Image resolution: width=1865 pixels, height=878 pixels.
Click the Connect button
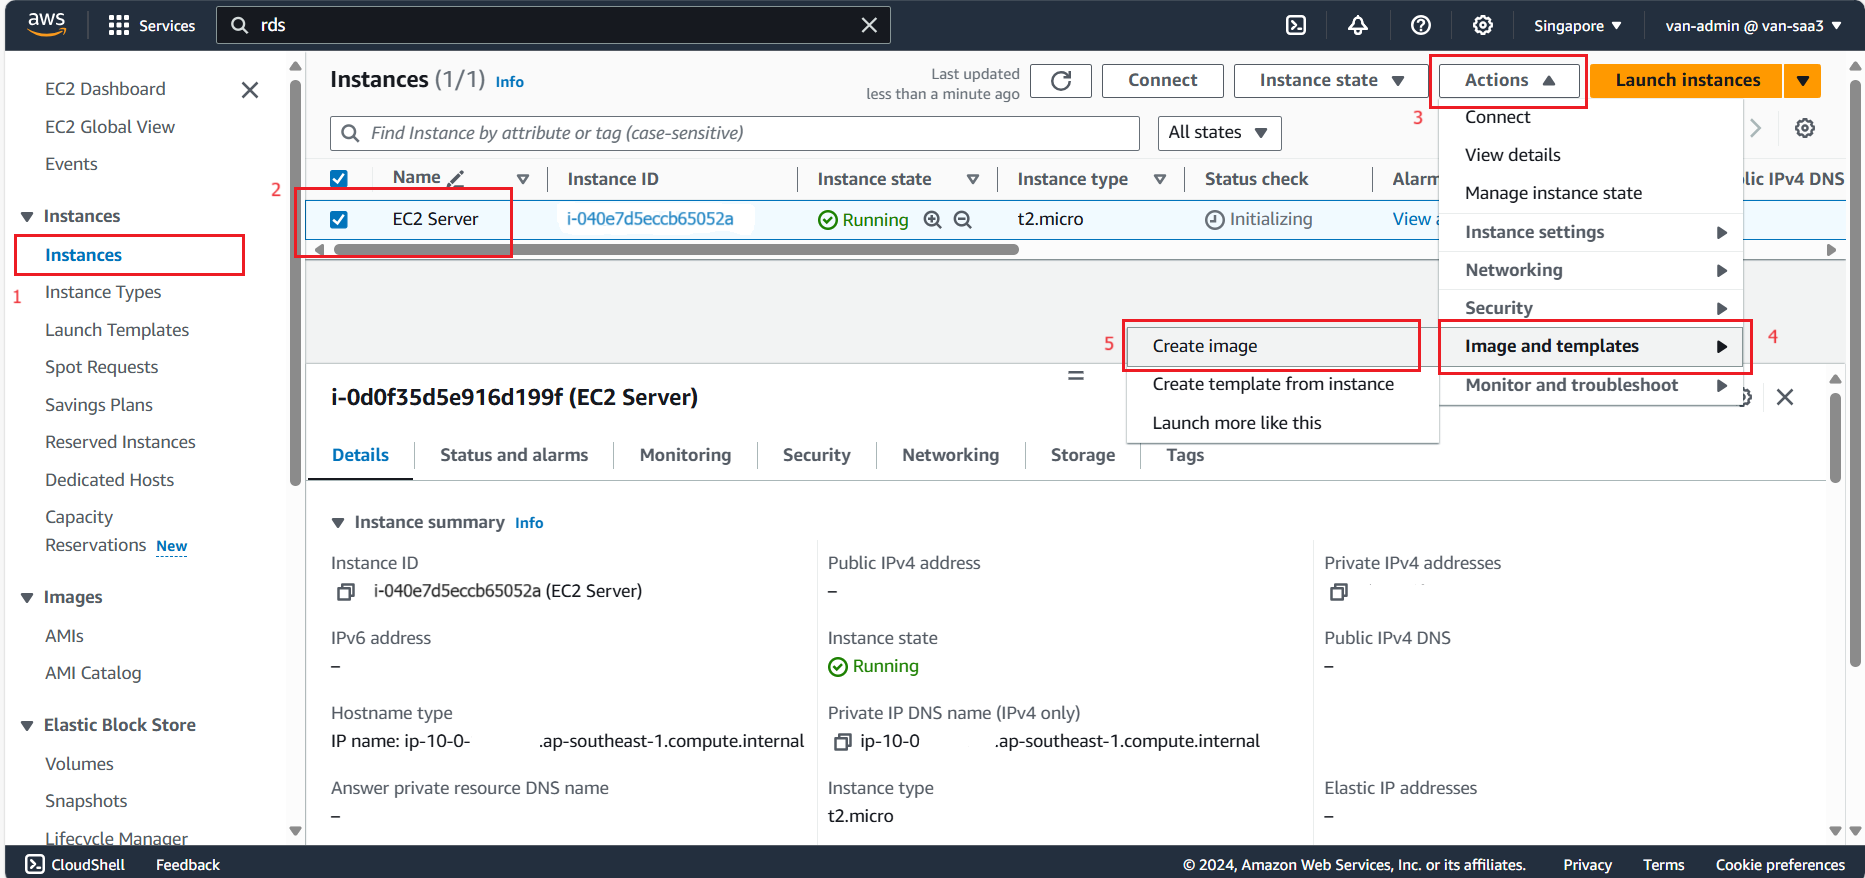(1163, 81)
